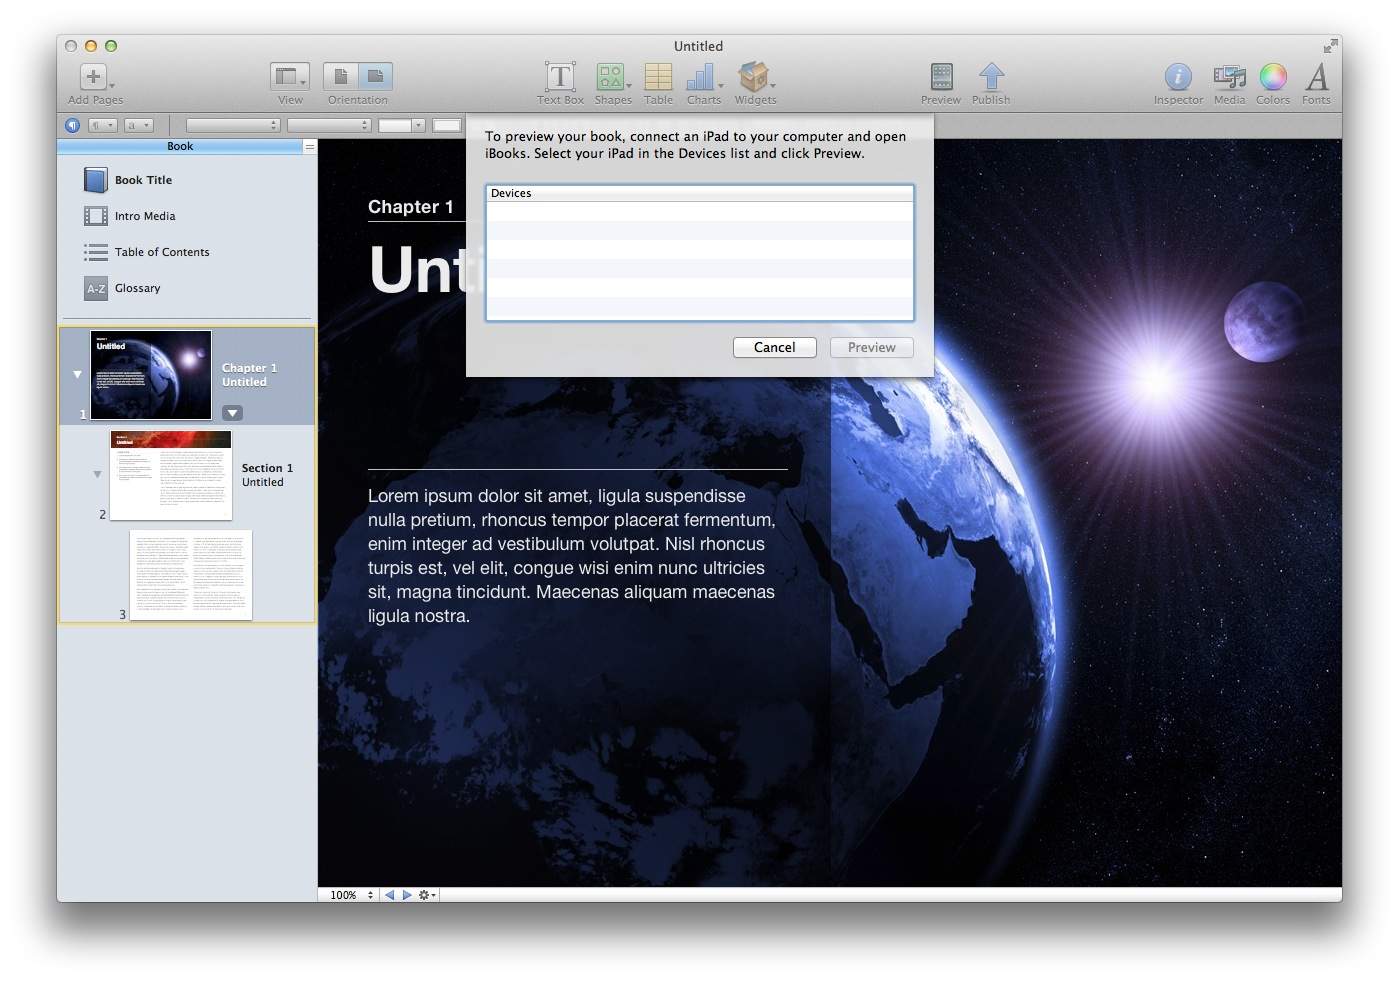Toggle the blue paragraph styles drawer button
The height and width of the screenshot is (981, 1399).
click(x=72, y=125)
